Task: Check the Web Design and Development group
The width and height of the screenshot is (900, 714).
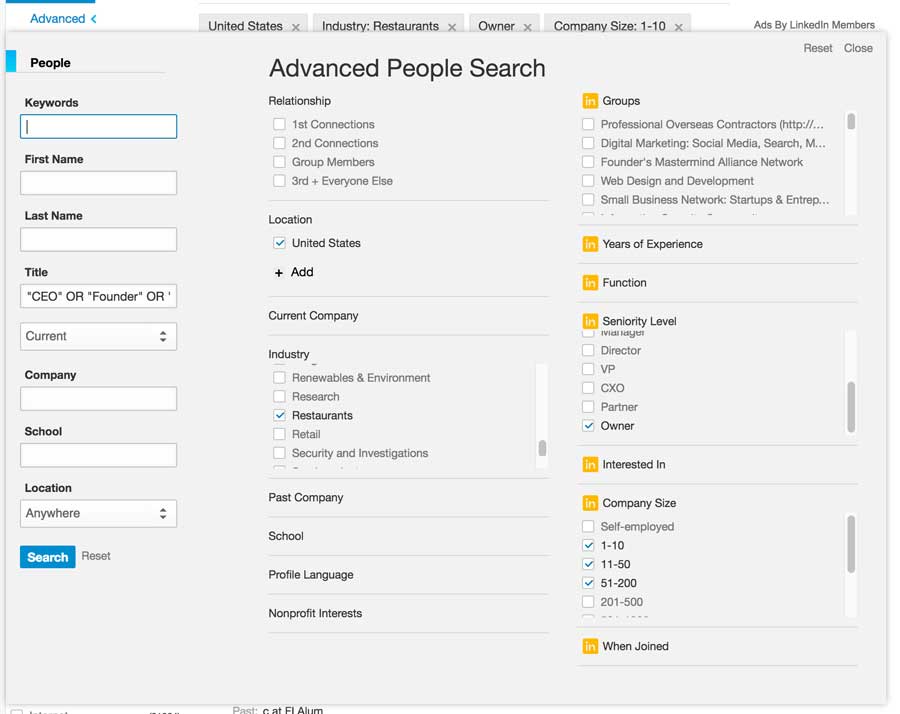Action: (x=588, y=181)
